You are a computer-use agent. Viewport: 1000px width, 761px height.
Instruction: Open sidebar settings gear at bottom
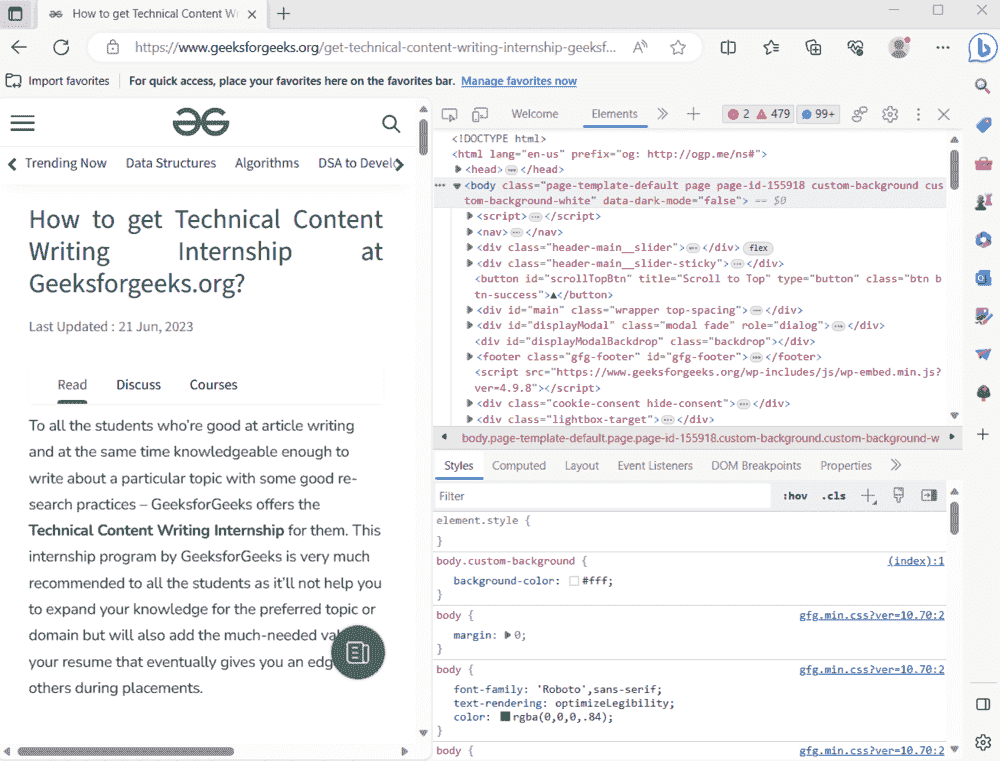[983, 742]
